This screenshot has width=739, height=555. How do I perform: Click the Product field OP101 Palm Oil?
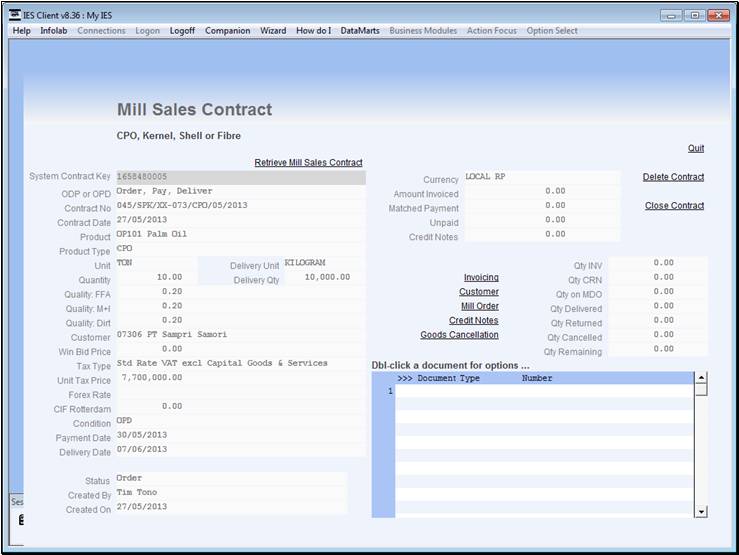[240, 234]
